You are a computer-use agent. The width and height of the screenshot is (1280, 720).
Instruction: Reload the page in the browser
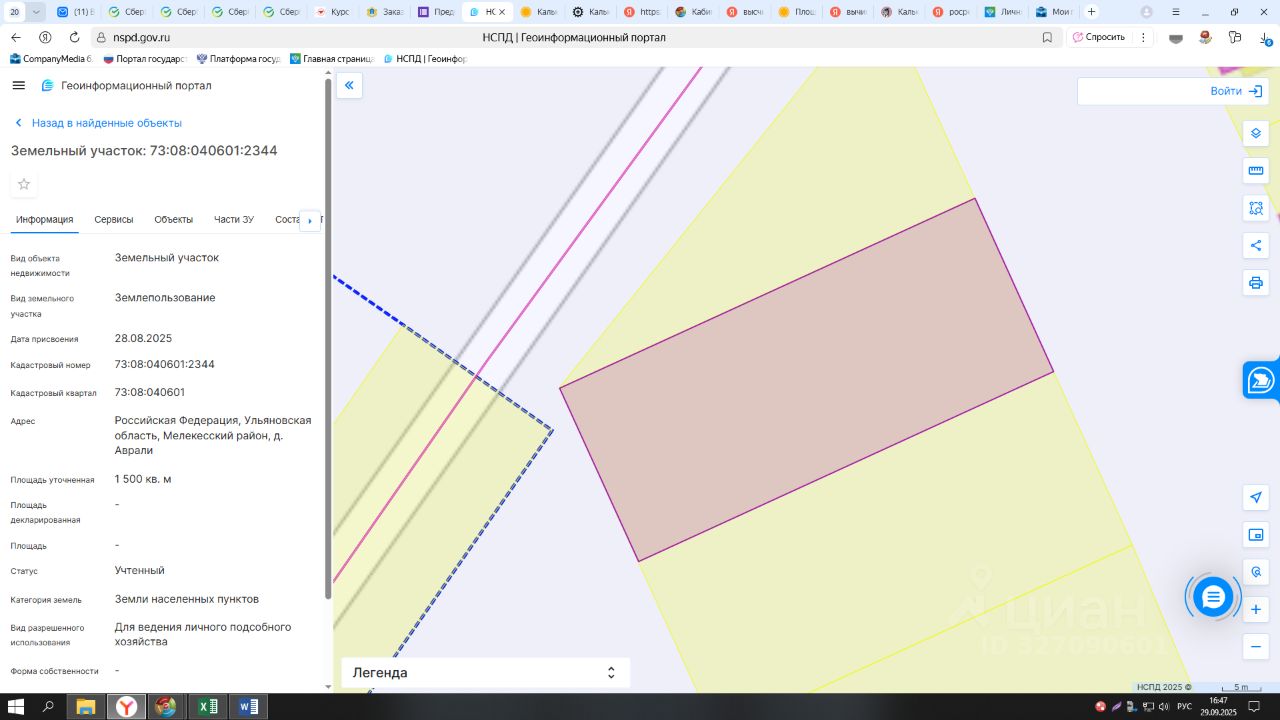[x=74, y=37]
